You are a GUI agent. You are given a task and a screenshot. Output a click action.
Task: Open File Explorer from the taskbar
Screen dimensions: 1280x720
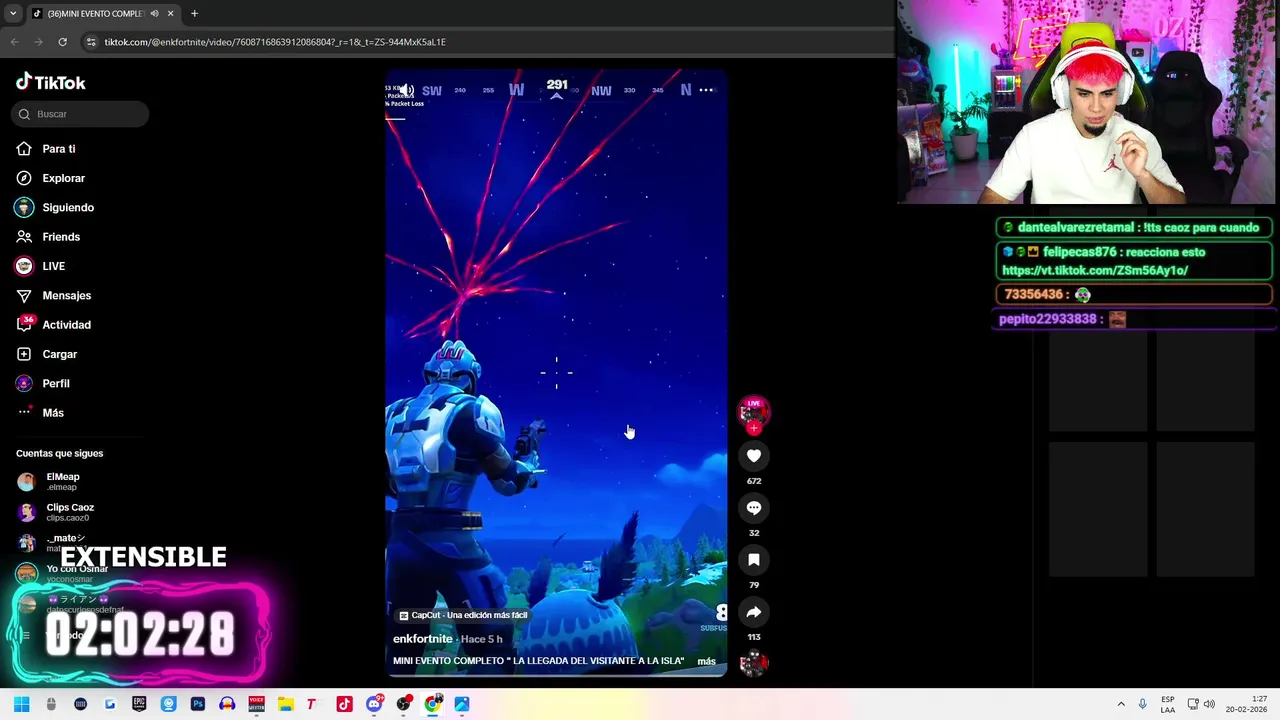tap(285, 704)
